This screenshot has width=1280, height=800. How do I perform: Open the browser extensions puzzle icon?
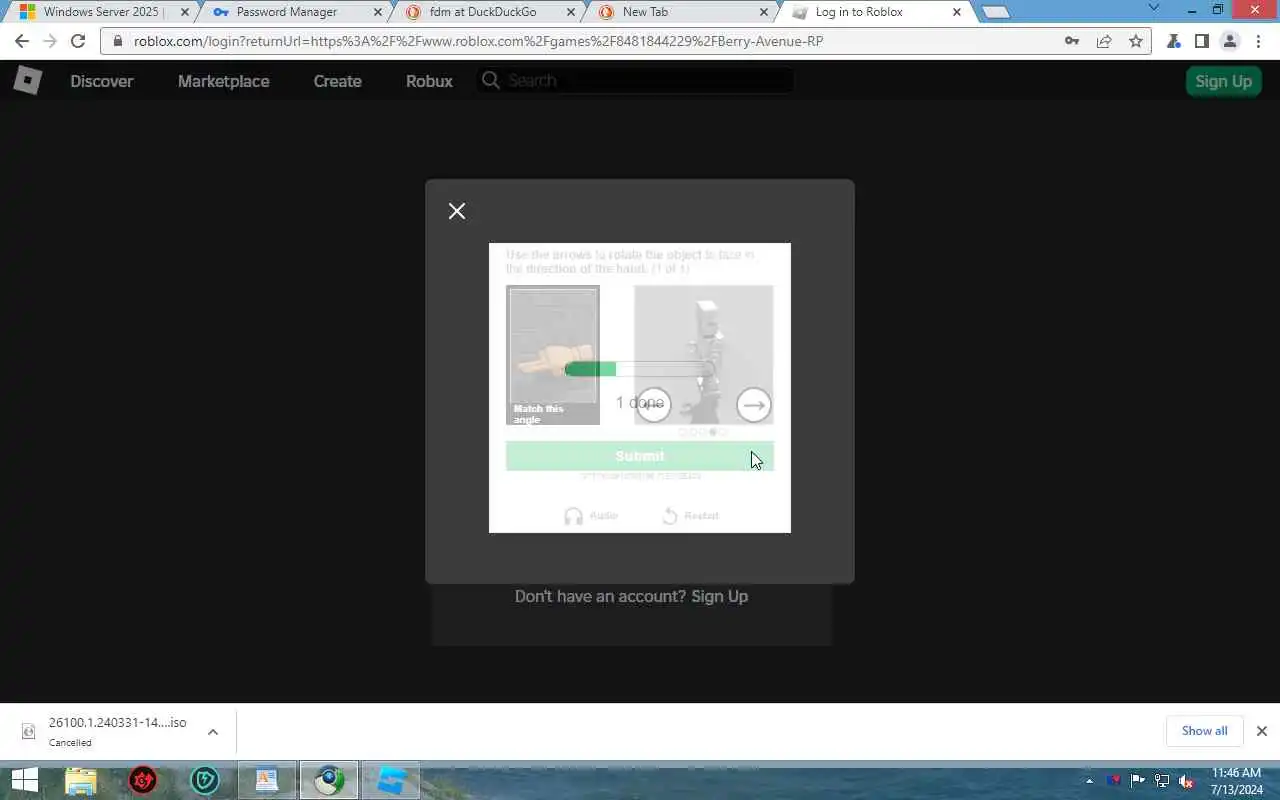(x=1174, y=41)
